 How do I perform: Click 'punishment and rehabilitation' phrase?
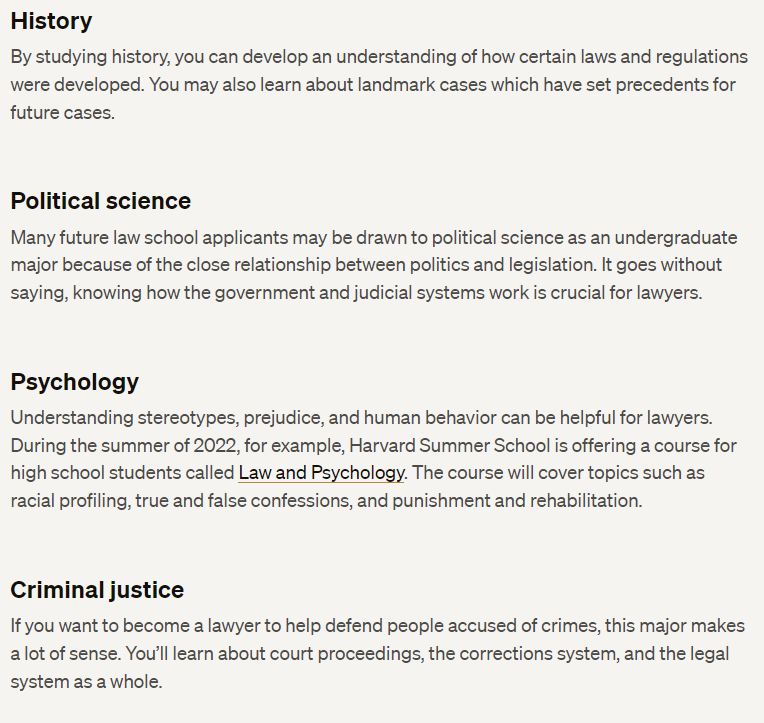pos(517,501)
